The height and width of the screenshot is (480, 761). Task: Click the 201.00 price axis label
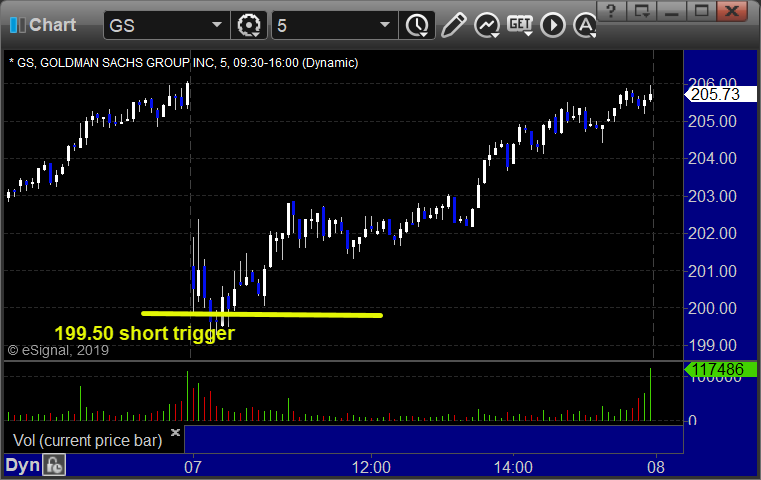(x=712, y=271)
